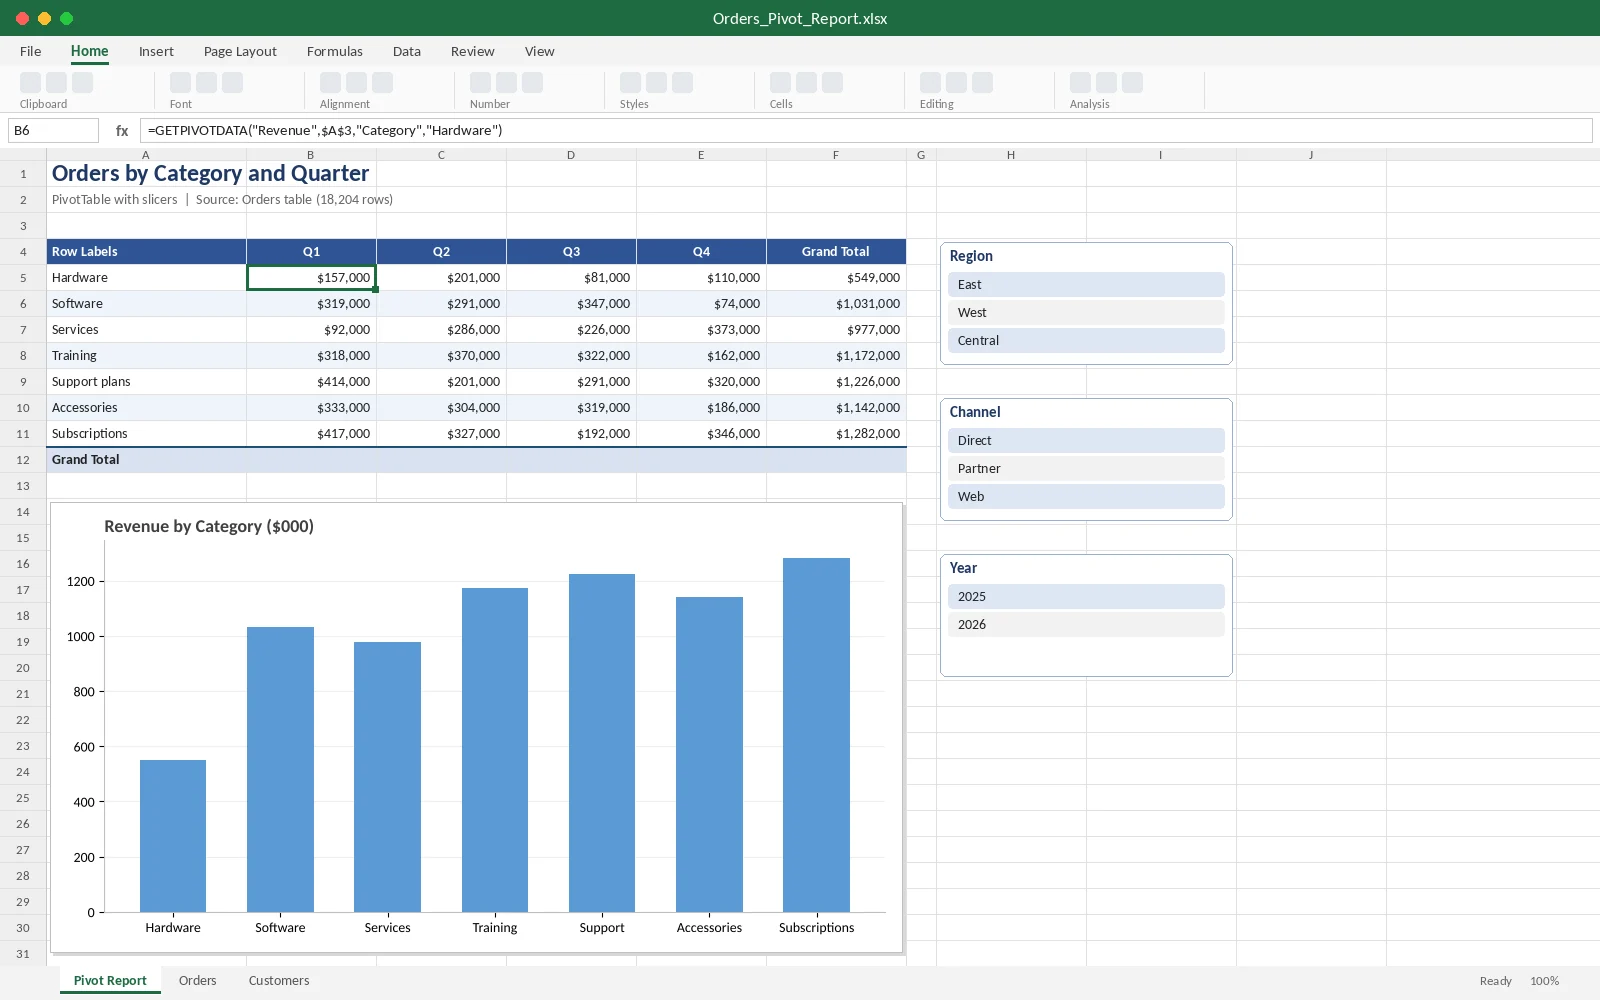This screenshot has height=1000, width=1600.
Task: Select the Row Labels header cell
Action: pos(146,252)
